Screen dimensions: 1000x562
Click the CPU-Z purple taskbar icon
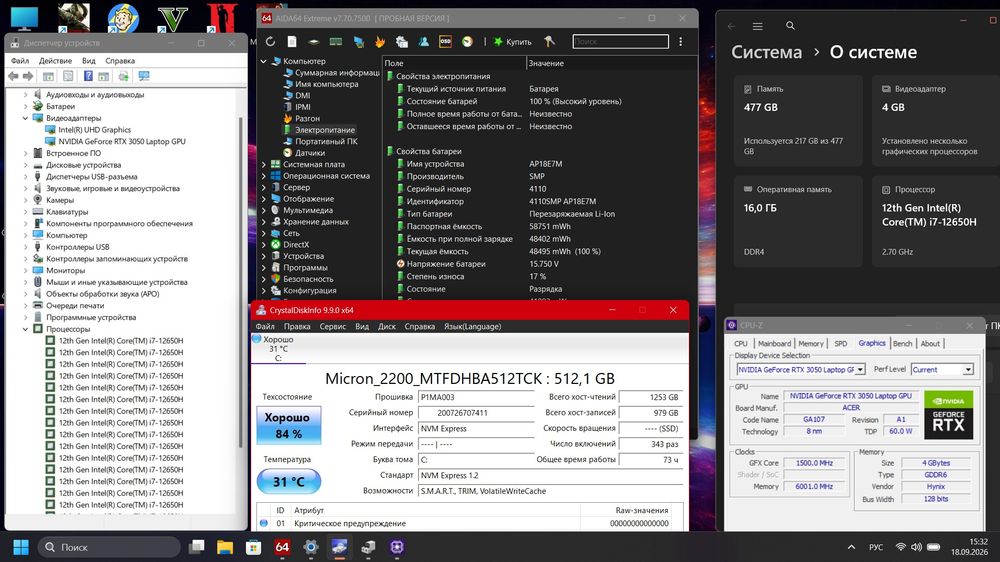tap(397, 547)
